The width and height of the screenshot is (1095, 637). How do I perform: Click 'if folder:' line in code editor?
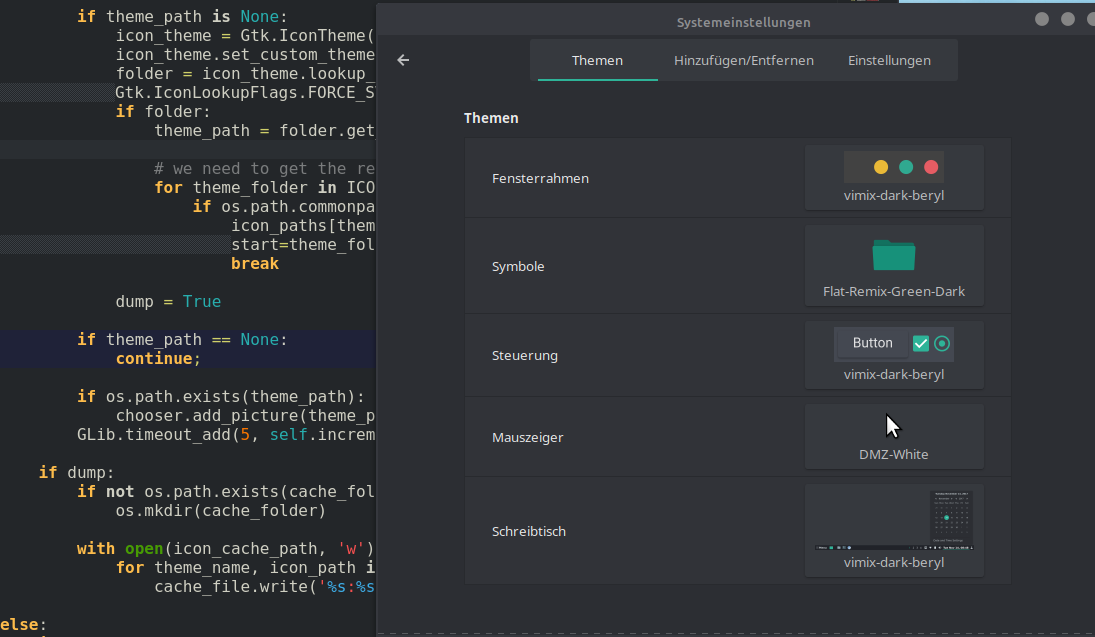pos(163,112)
